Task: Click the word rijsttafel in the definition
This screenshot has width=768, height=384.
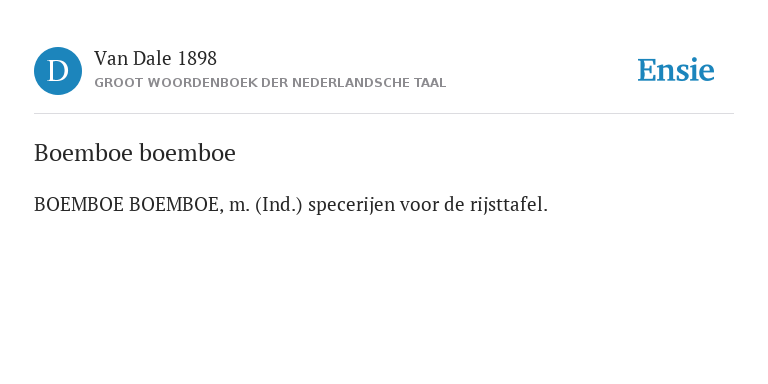Action: (508, 205)
